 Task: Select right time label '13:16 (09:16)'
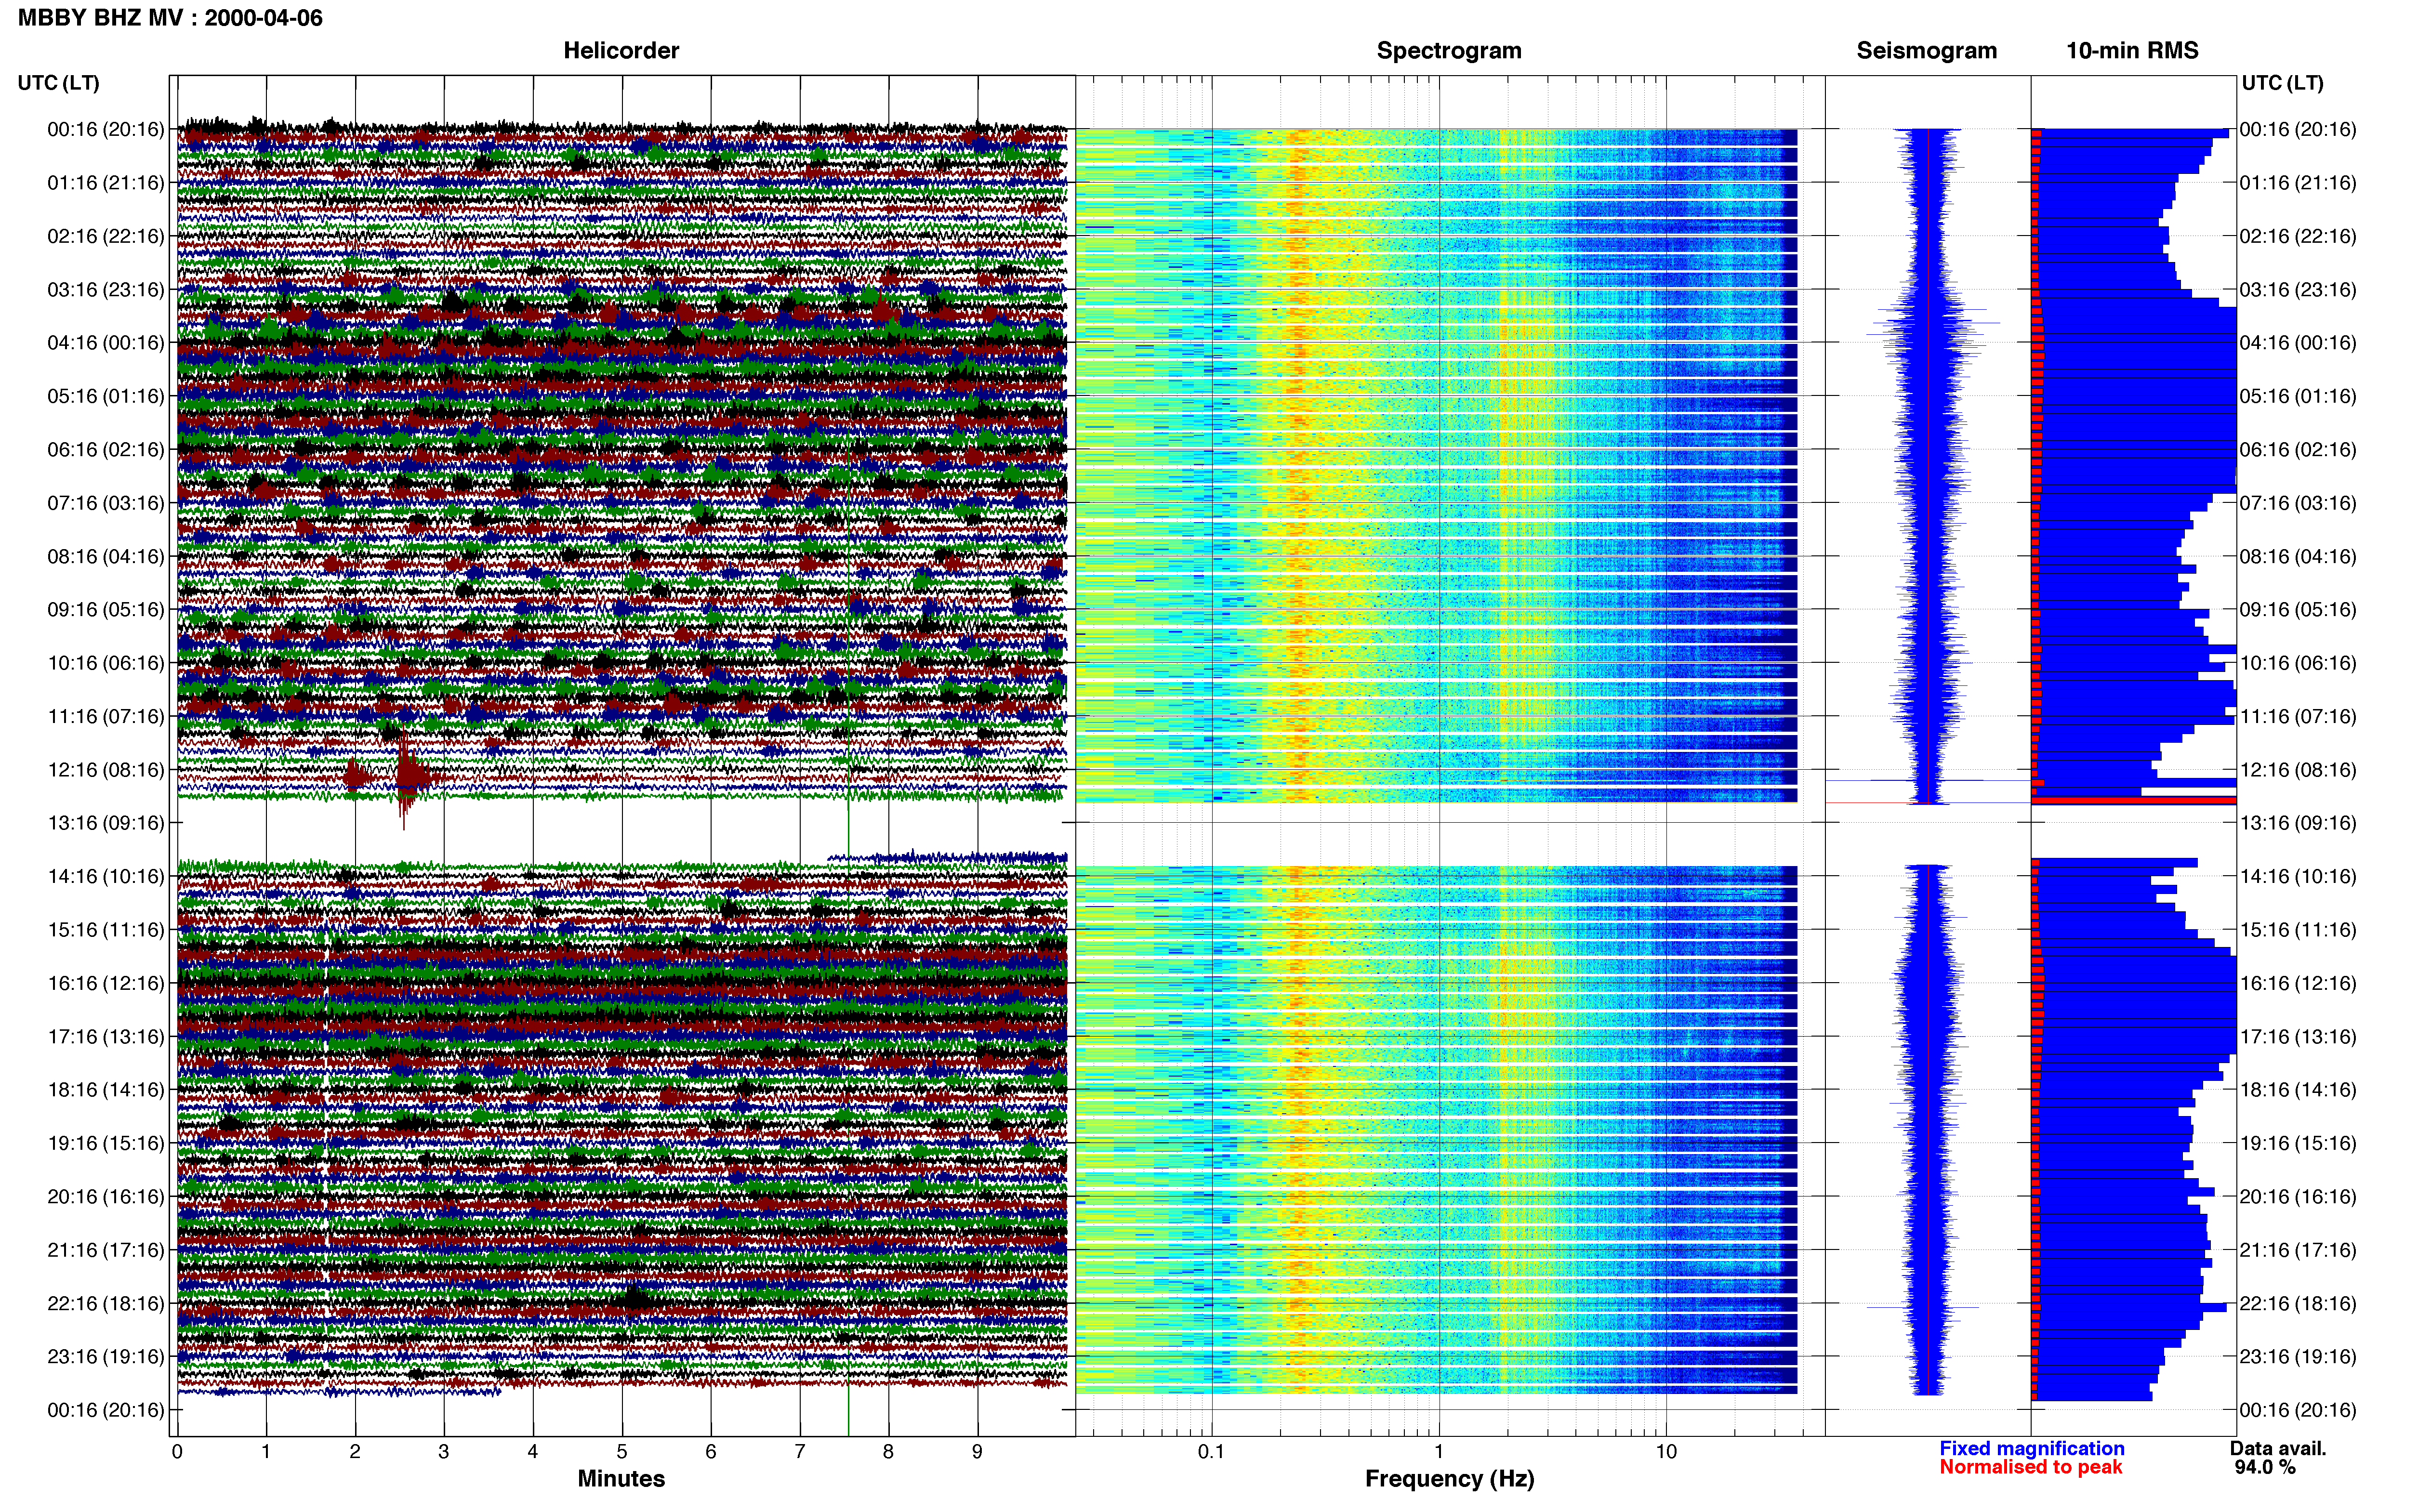point(2298,823)
